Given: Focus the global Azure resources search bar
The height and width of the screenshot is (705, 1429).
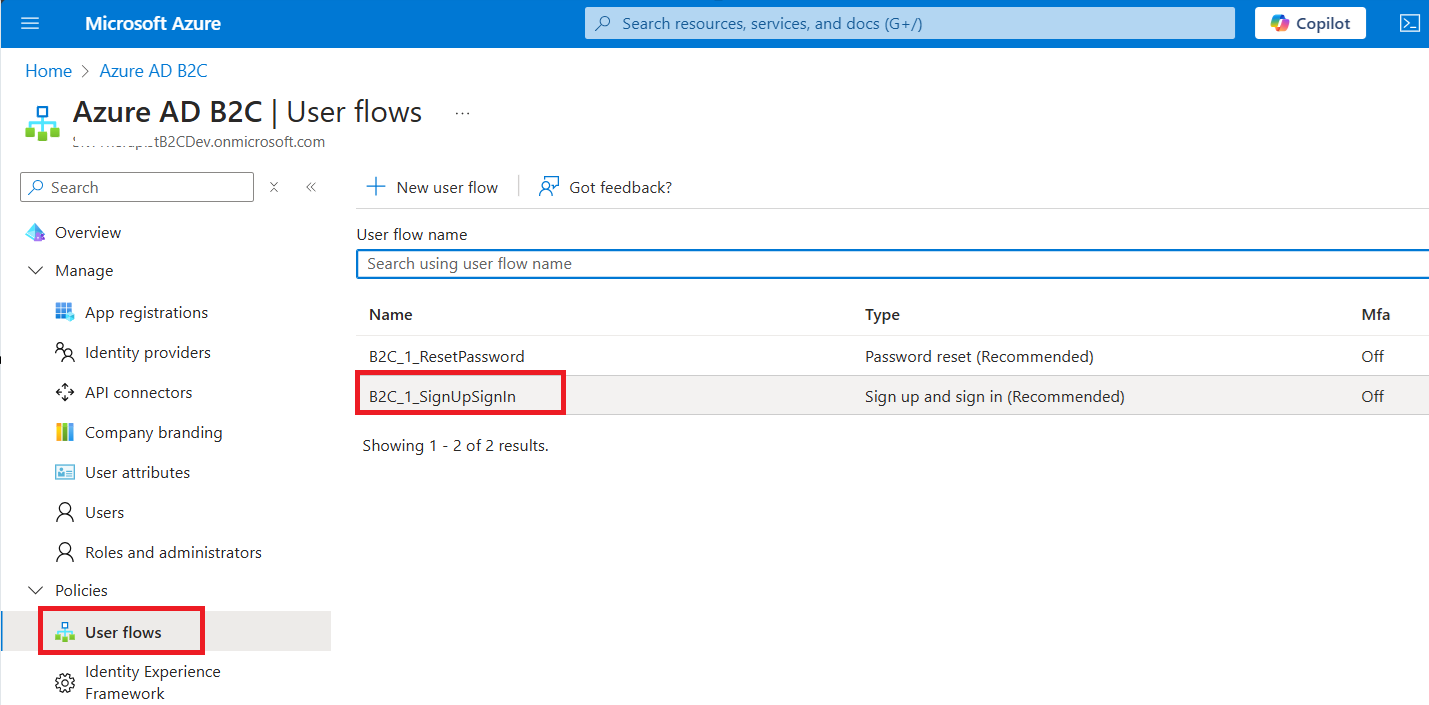Looking at the screenshot, I should click(x=910, y=23).
